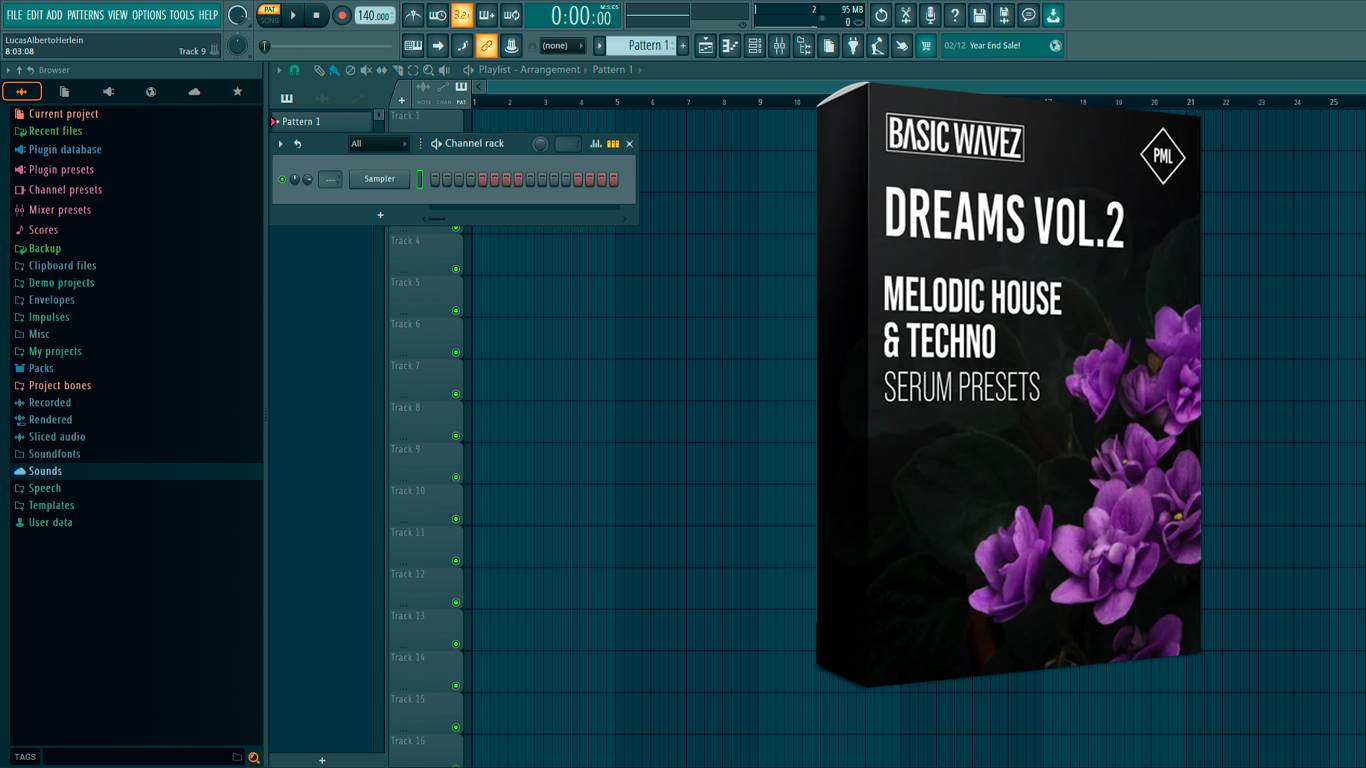The width and height of the screenshot is (1366, 768).
Task: Click the TAGS search input field
Action: coord(143,757)
